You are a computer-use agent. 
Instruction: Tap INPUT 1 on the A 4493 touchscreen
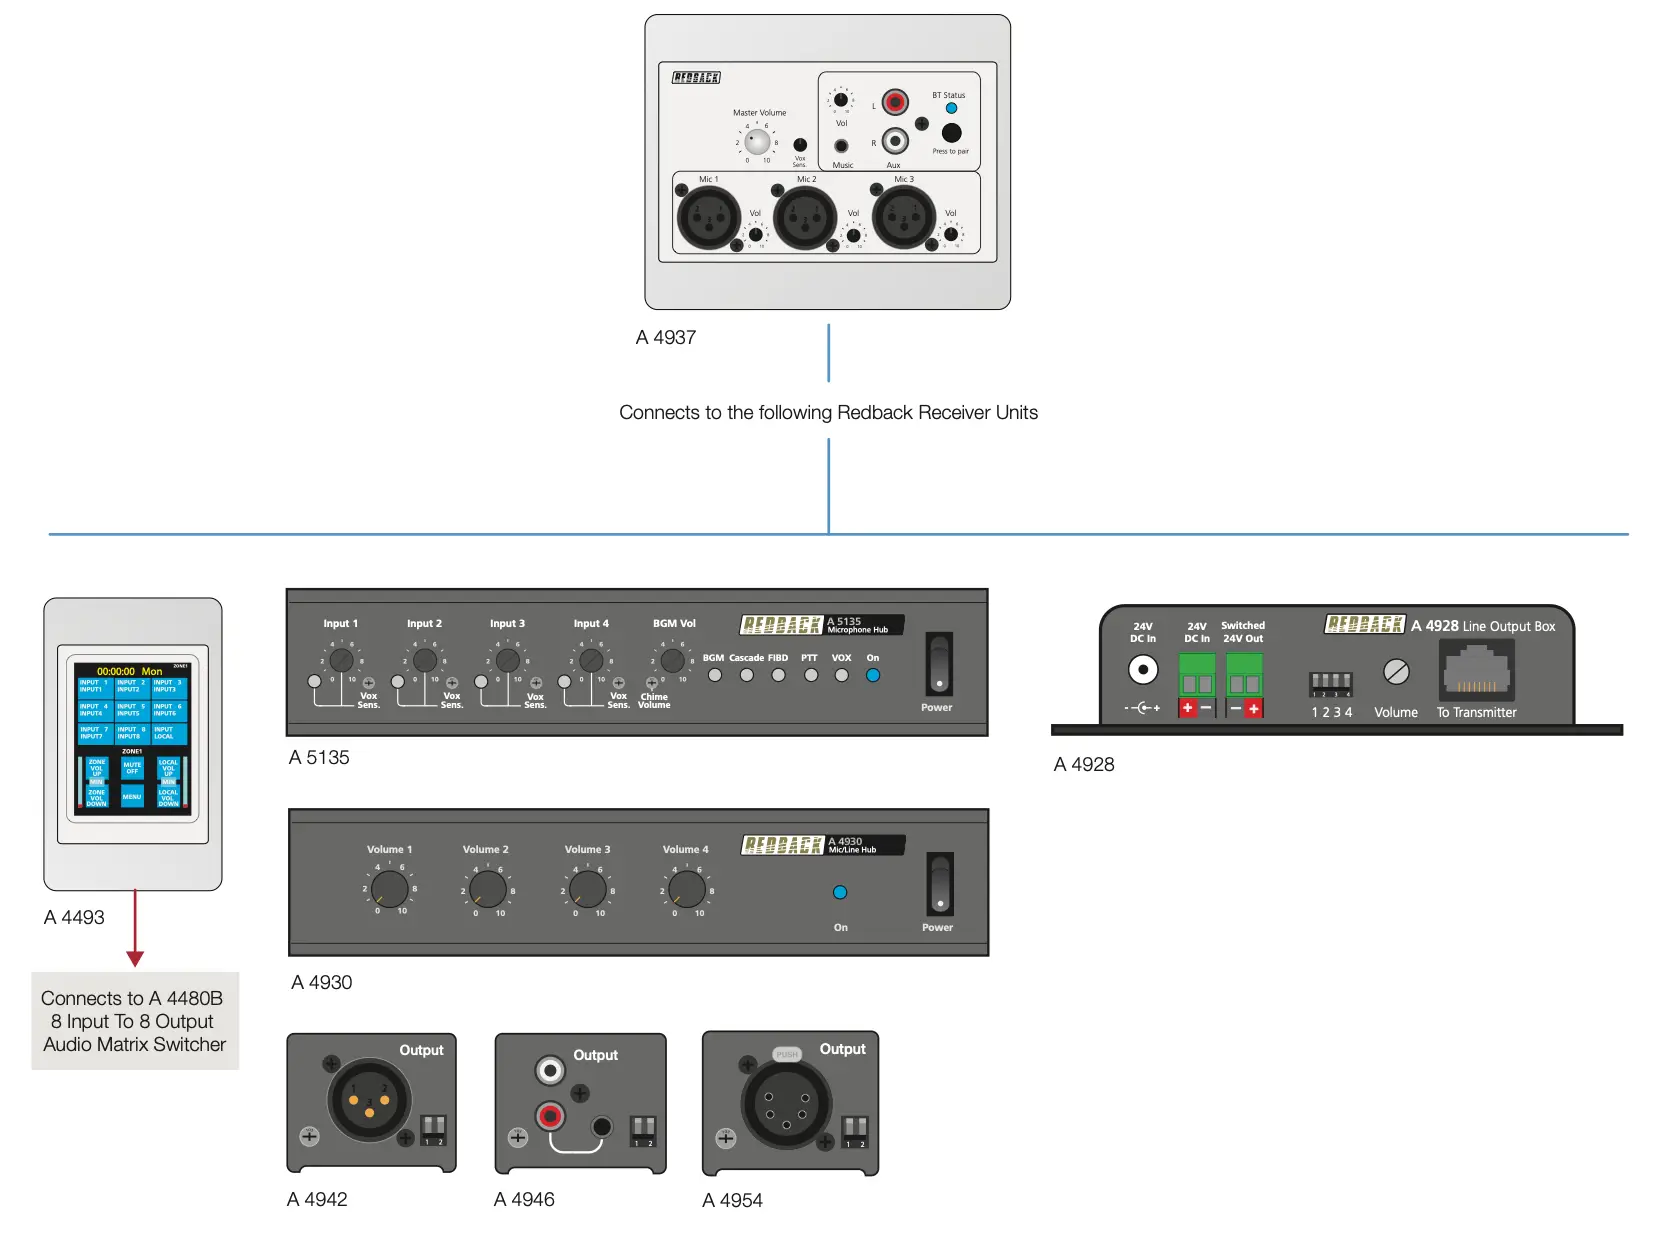click(x=95, y=687)
